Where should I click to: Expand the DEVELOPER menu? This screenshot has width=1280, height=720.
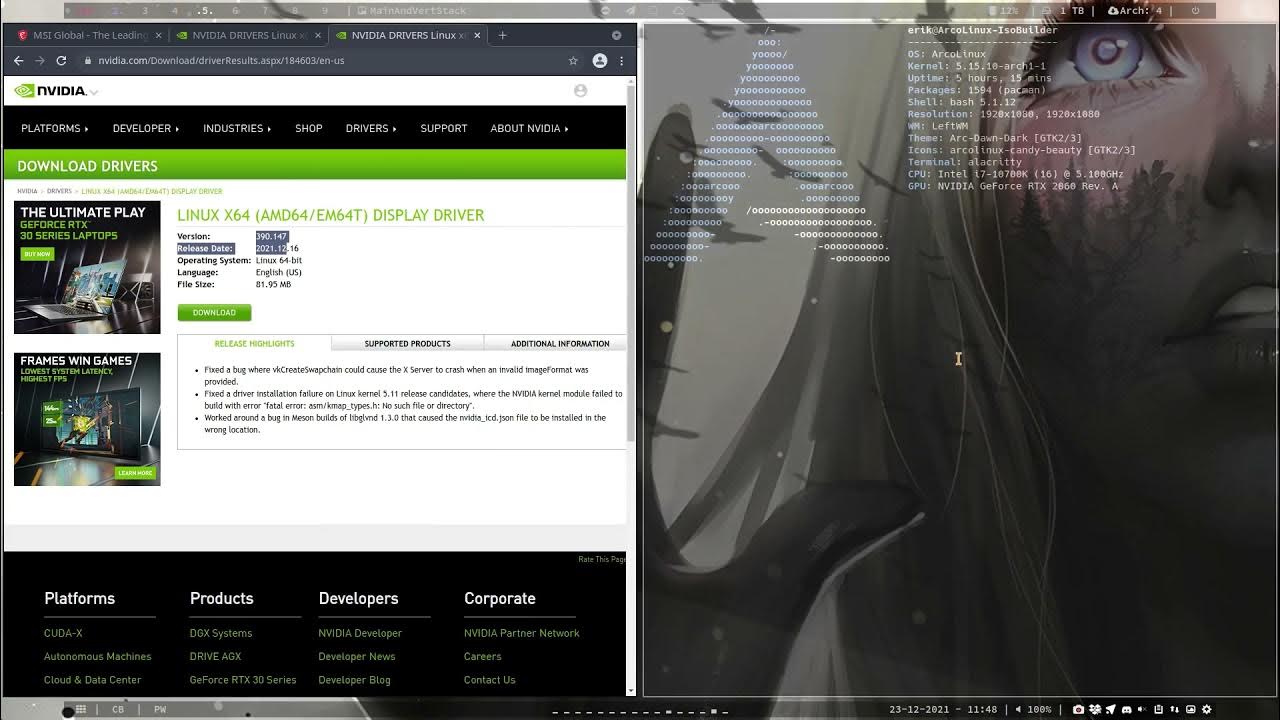(146, 128)
